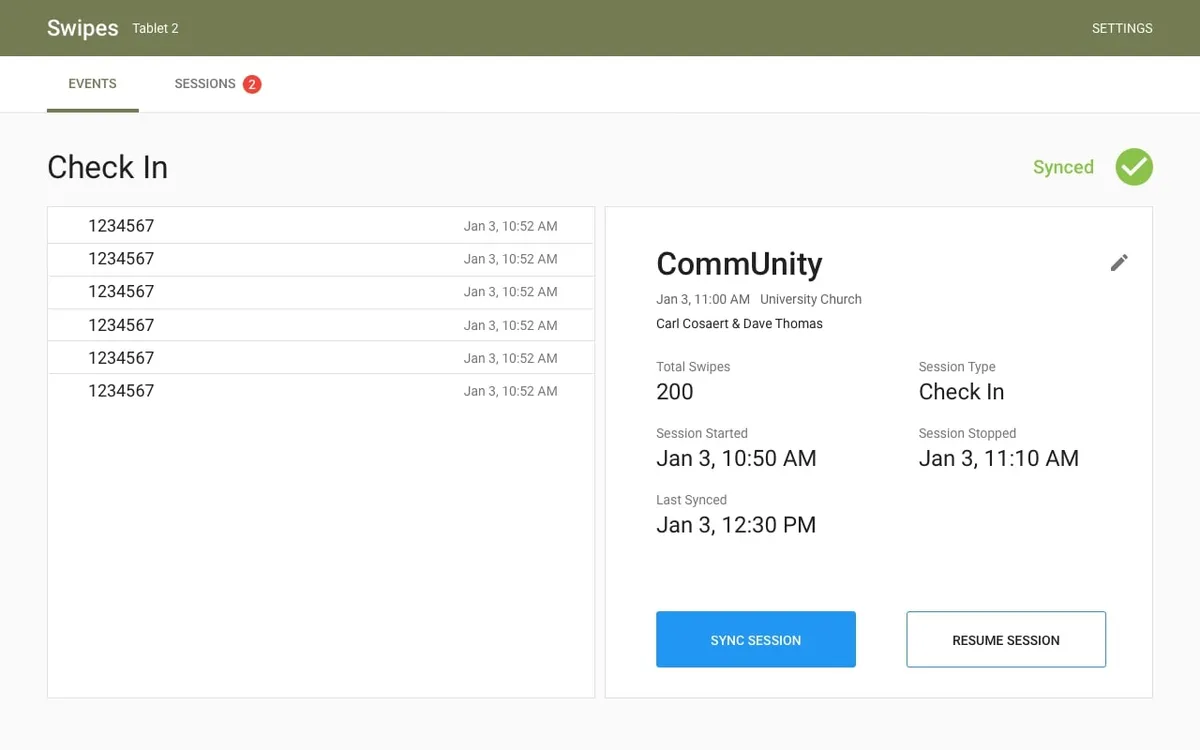Click the Synced status text
The image size is (1200, 750).
coord(1063,167)
